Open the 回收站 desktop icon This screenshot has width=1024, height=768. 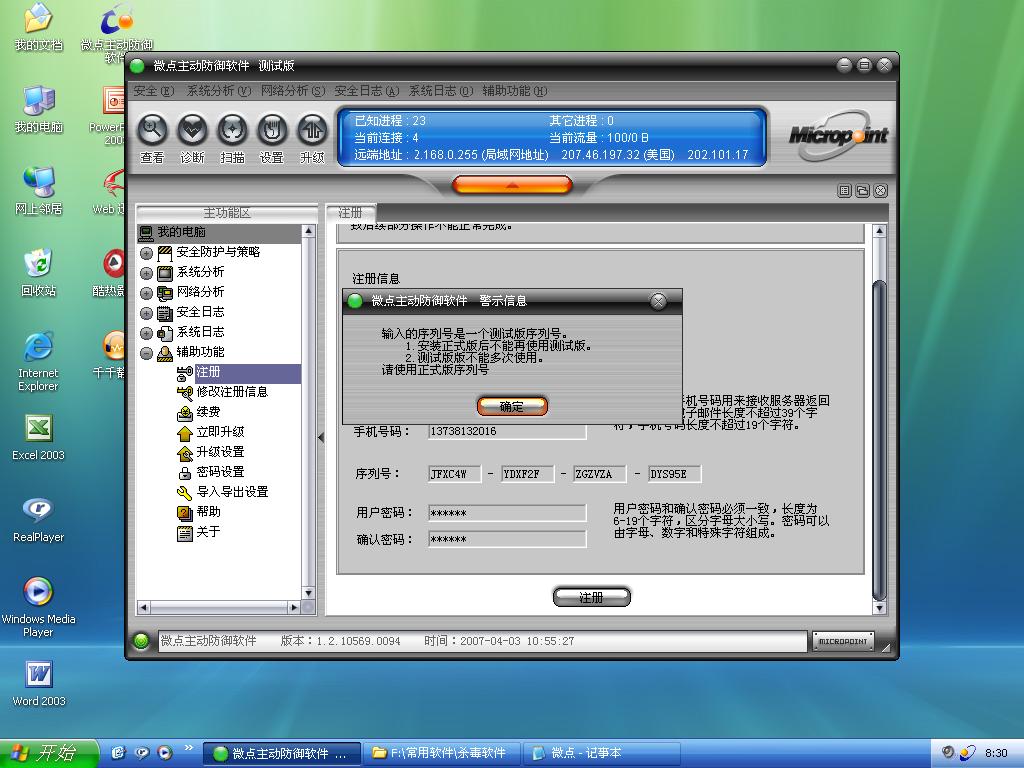38,263
